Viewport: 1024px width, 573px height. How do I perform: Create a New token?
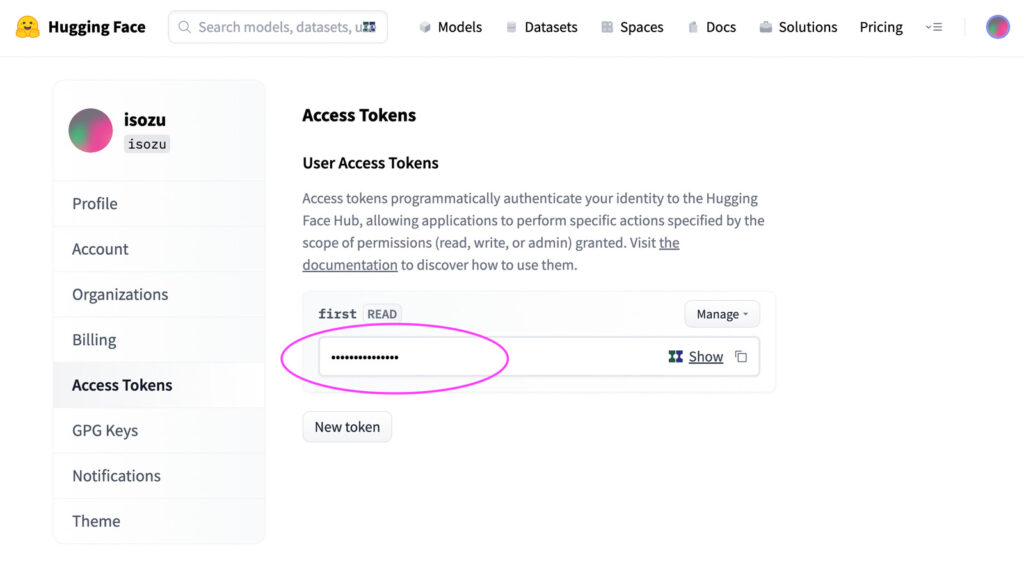(347, 427)
